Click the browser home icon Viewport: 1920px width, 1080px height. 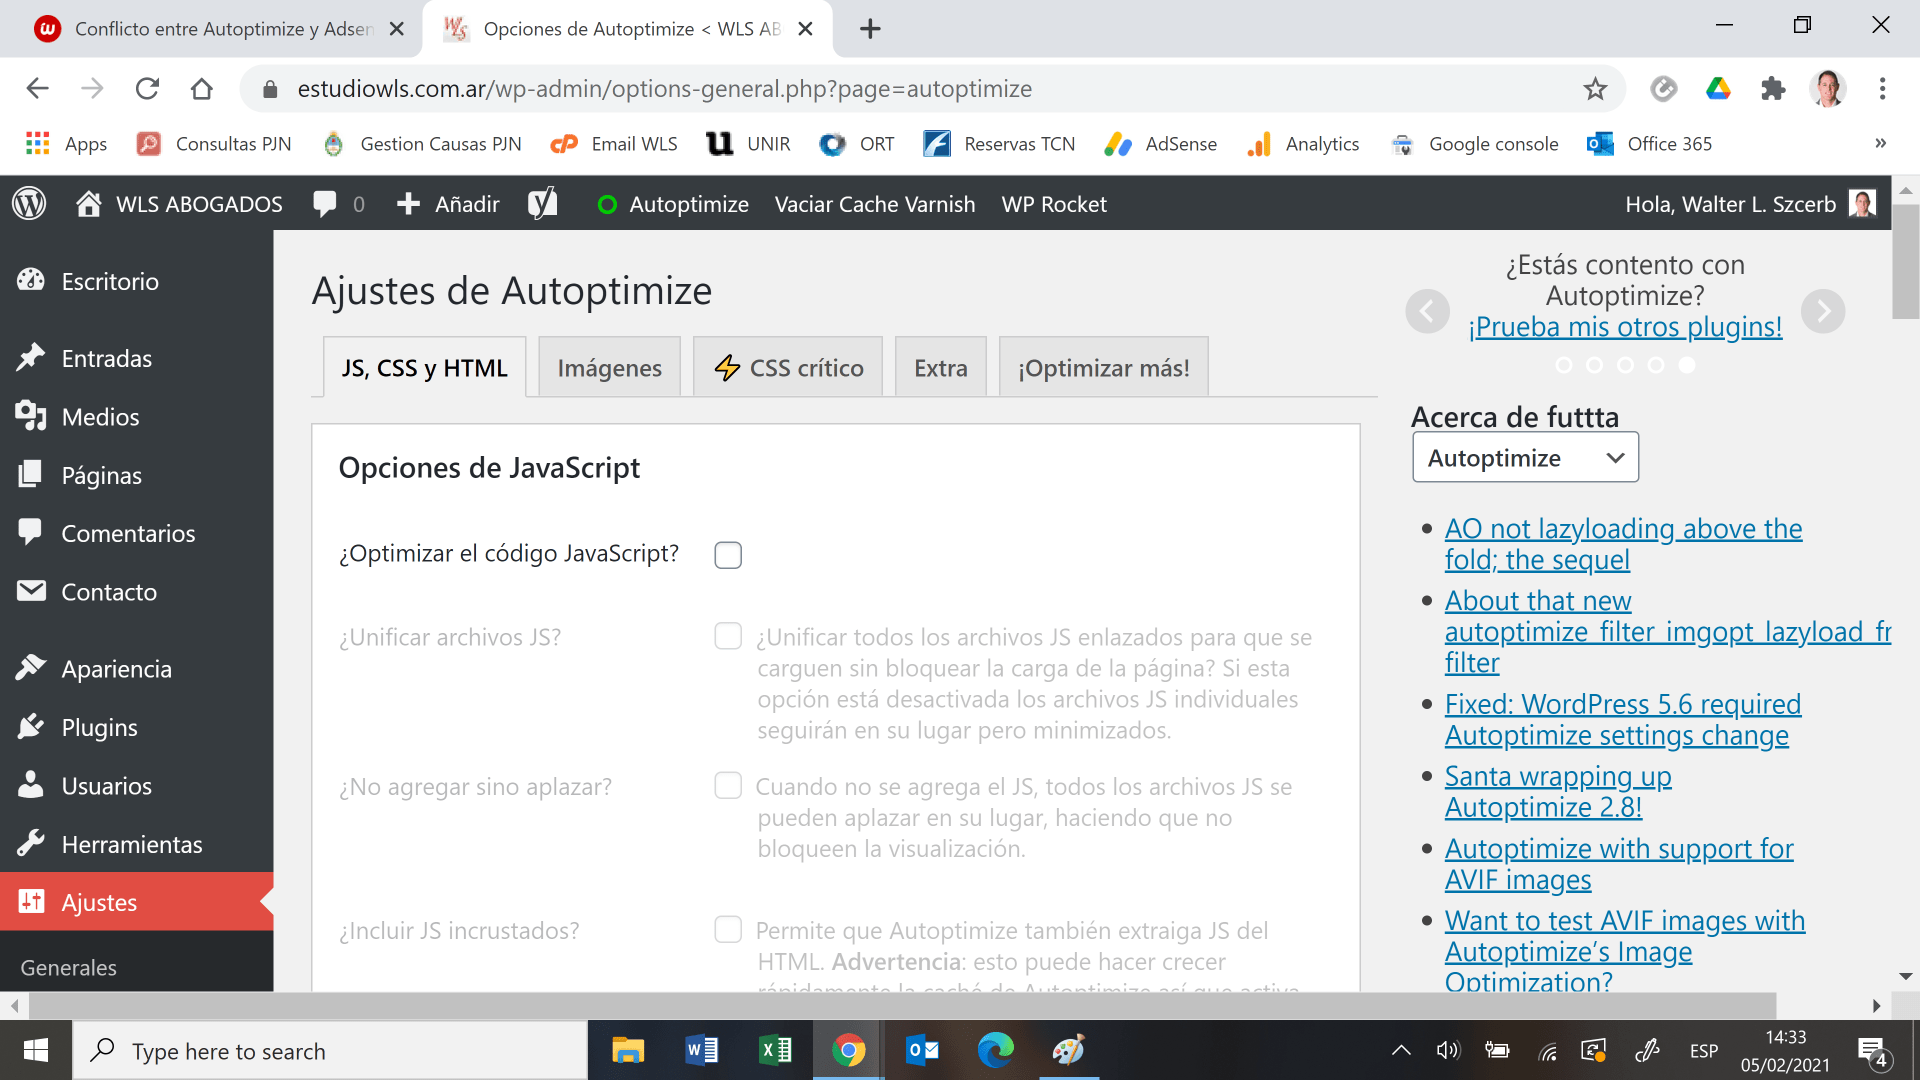[x=201, y=89]
